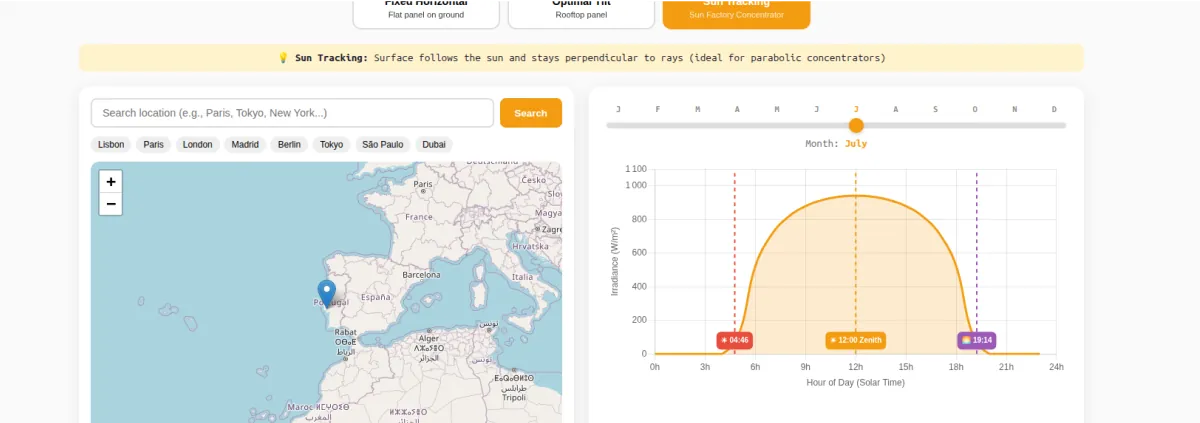
Task: Choose the Lisbon quick location chip
Action: point(111,144)
